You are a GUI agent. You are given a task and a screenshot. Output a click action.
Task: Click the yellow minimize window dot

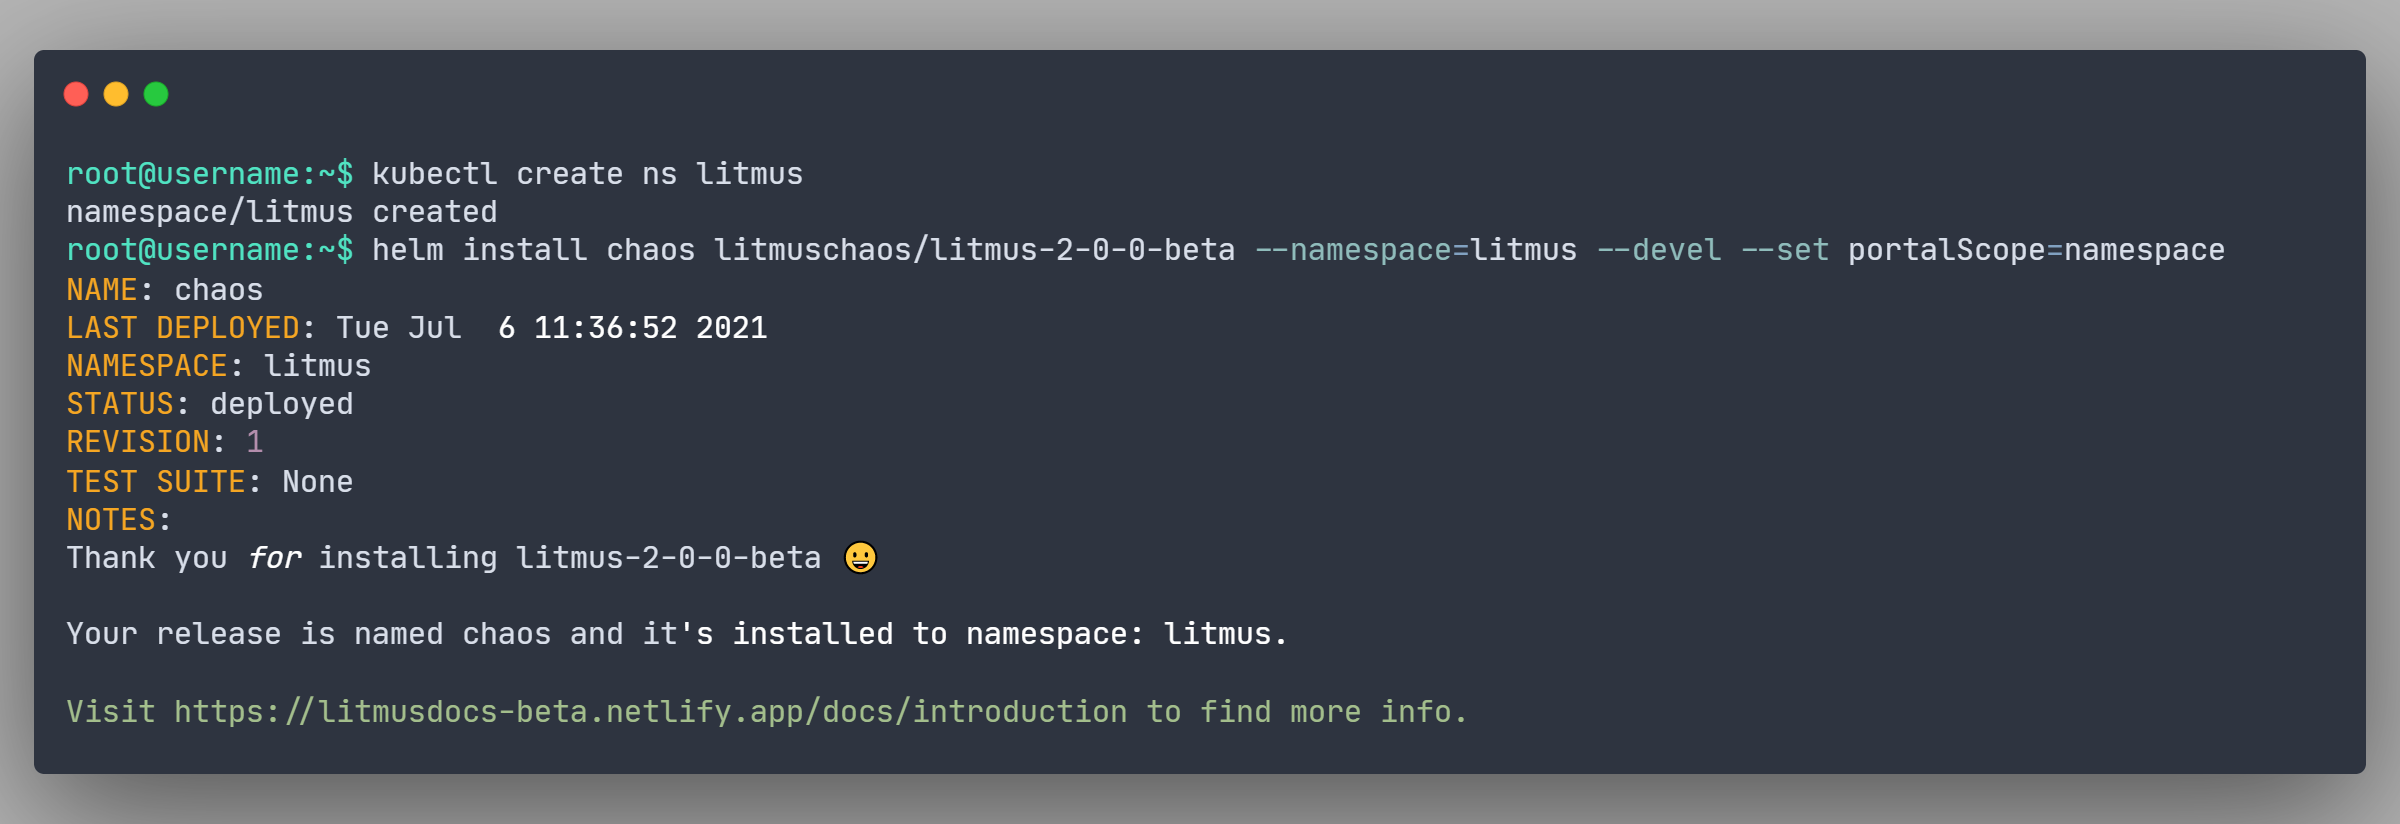click(x=116, y=94)
